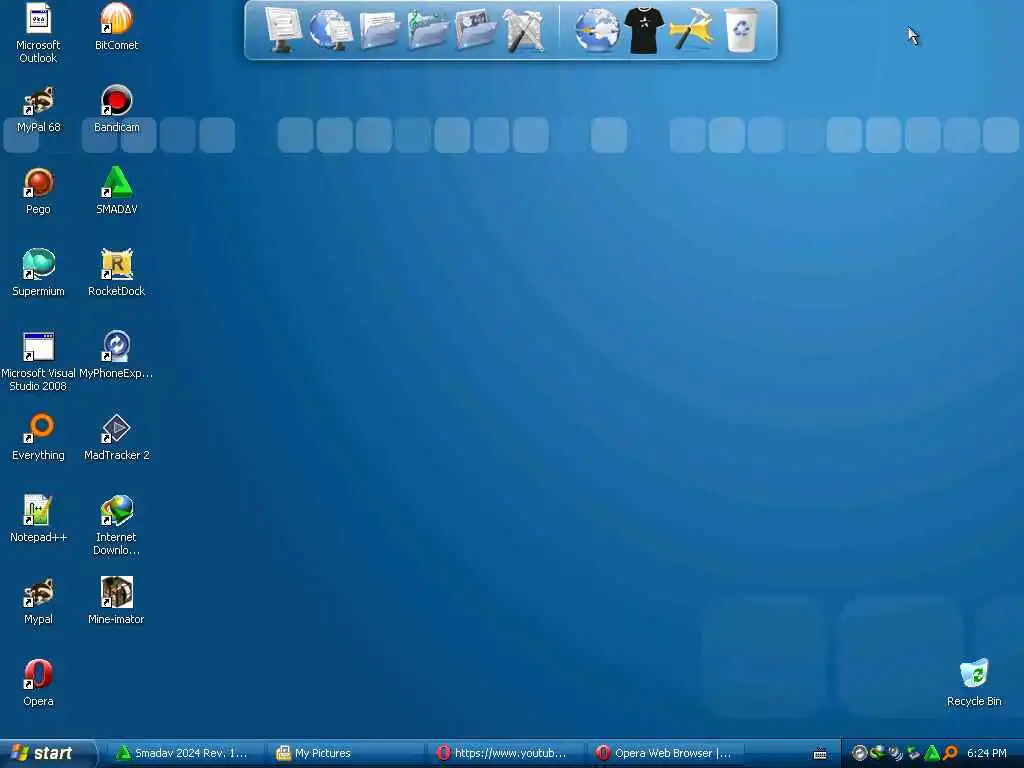Viewport: 1024px width, 768px height.
Task: Select the Notepad++ desktop shortcut
Action: coord(38,519)
